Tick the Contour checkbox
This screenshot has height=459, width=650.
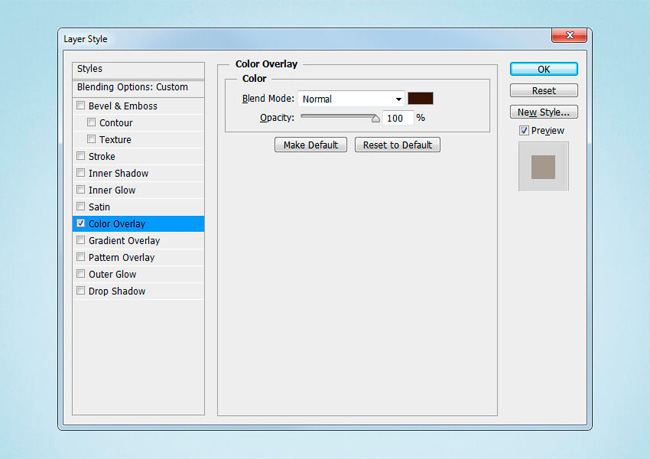tap(91, 122)
